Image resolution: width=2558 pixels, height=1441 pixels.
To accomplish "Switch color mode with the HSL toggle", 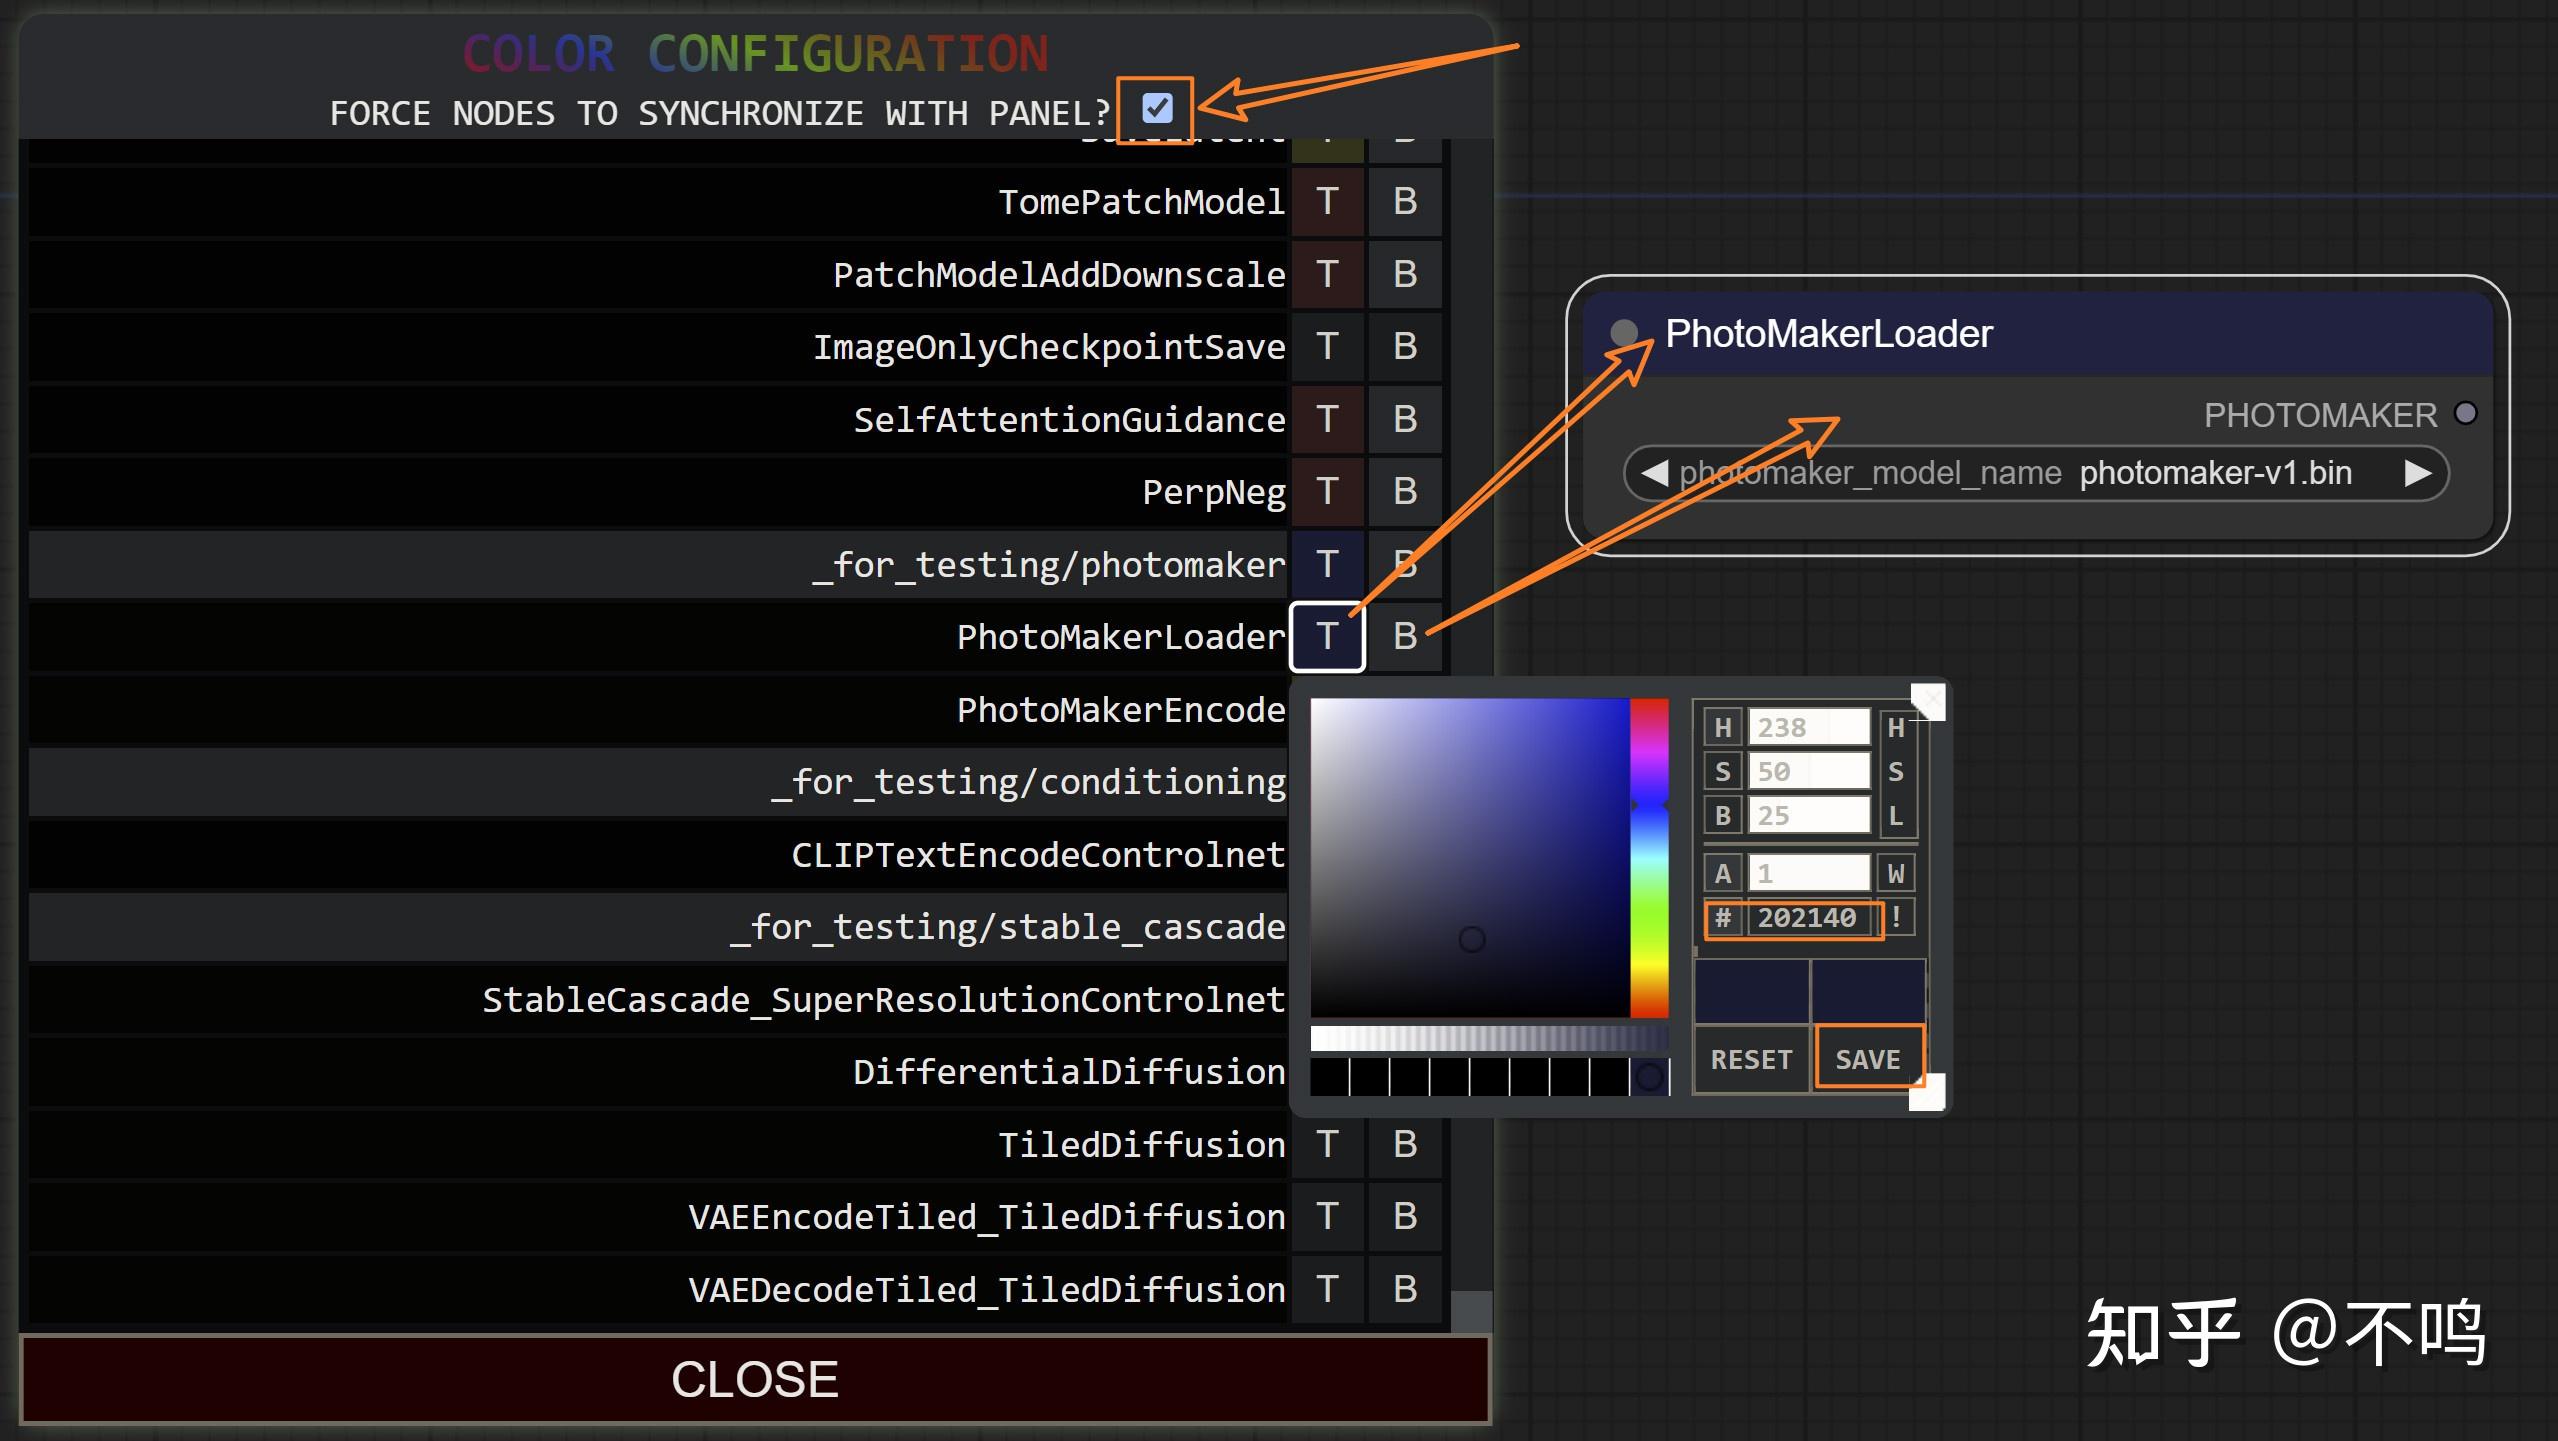I will 1896,771.
